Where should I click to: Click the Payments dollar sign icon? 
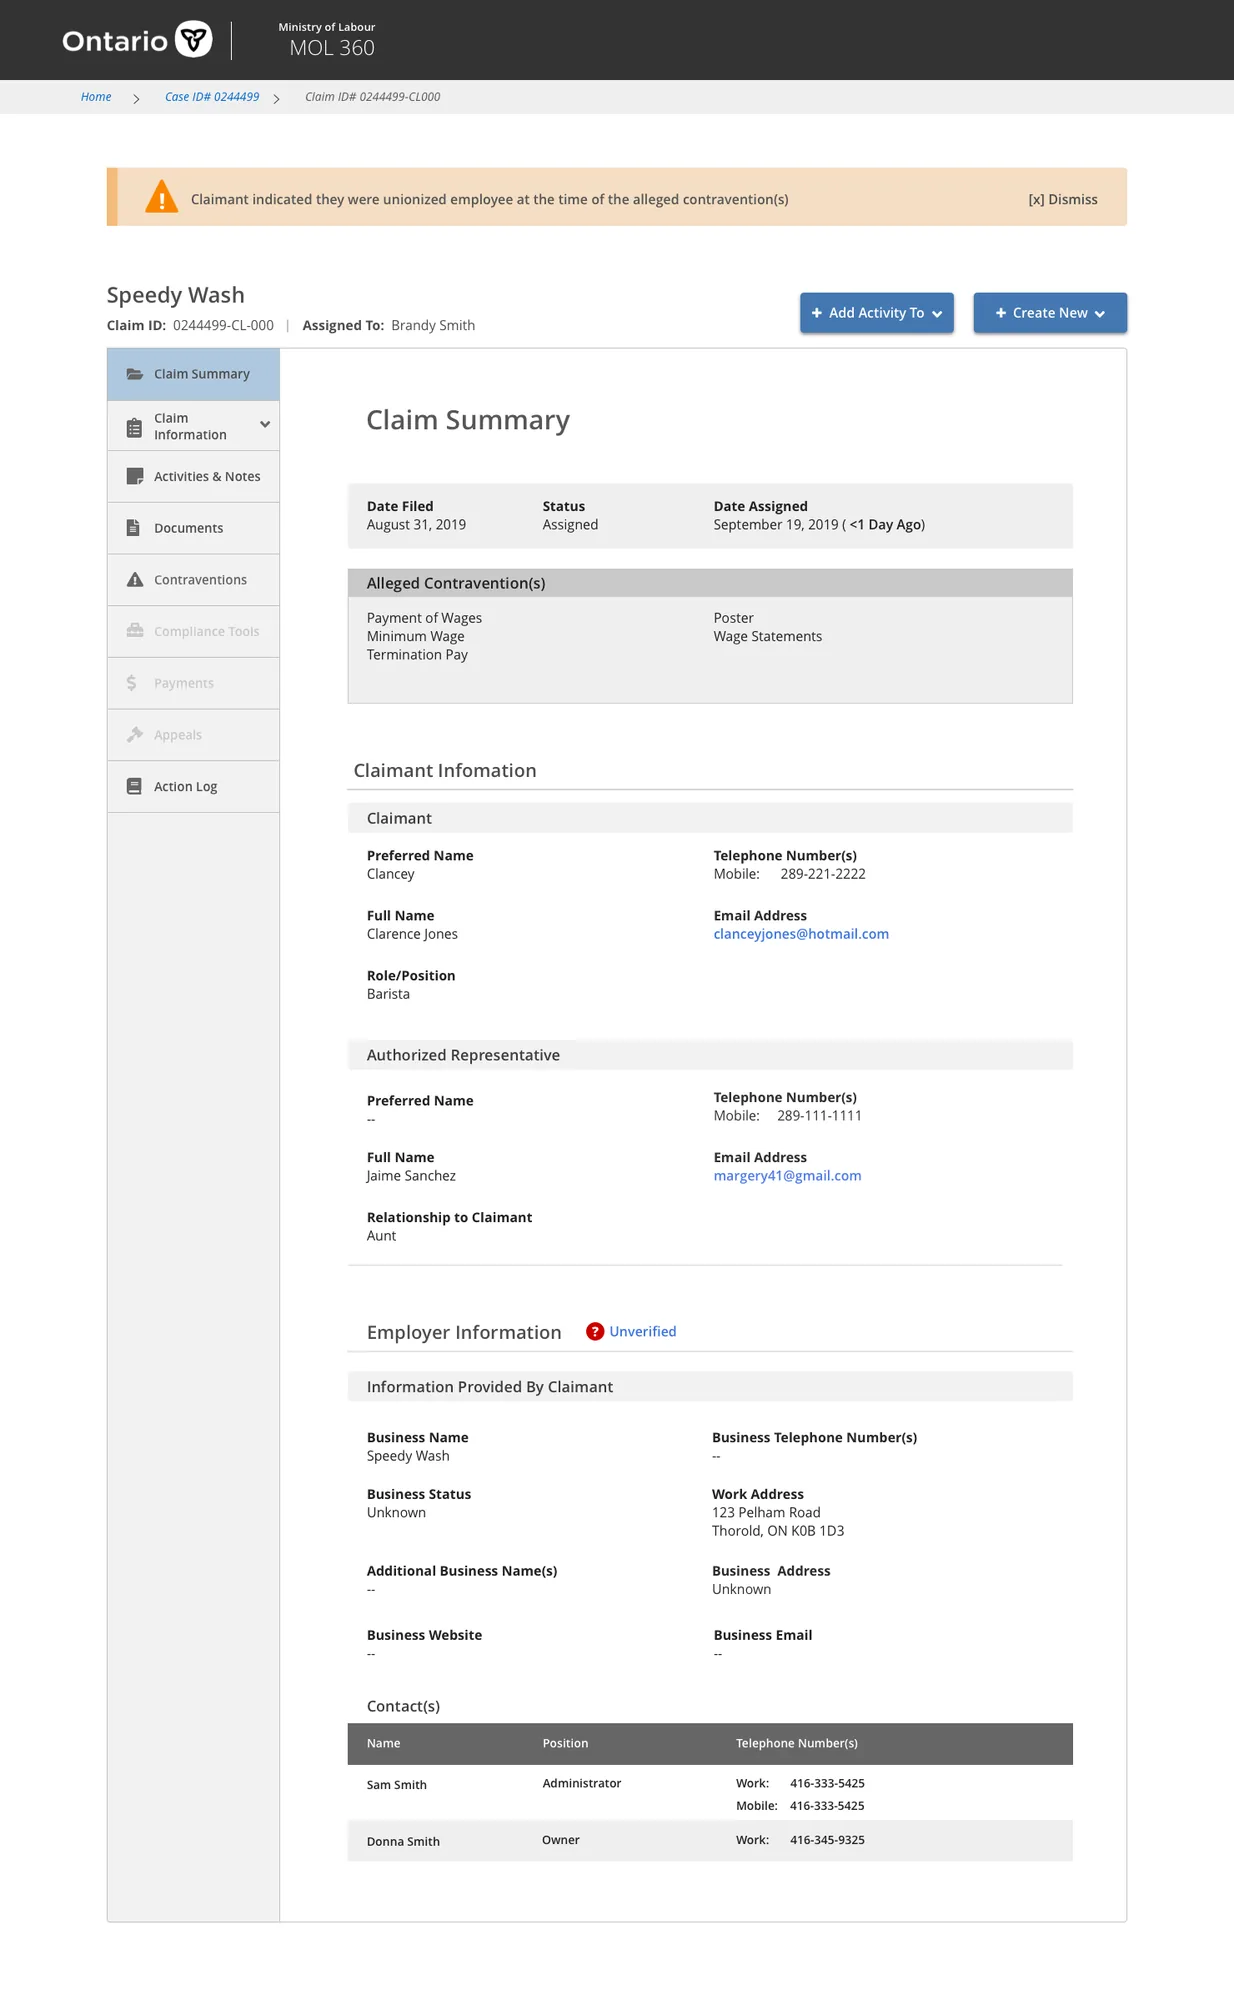[131, 683]
